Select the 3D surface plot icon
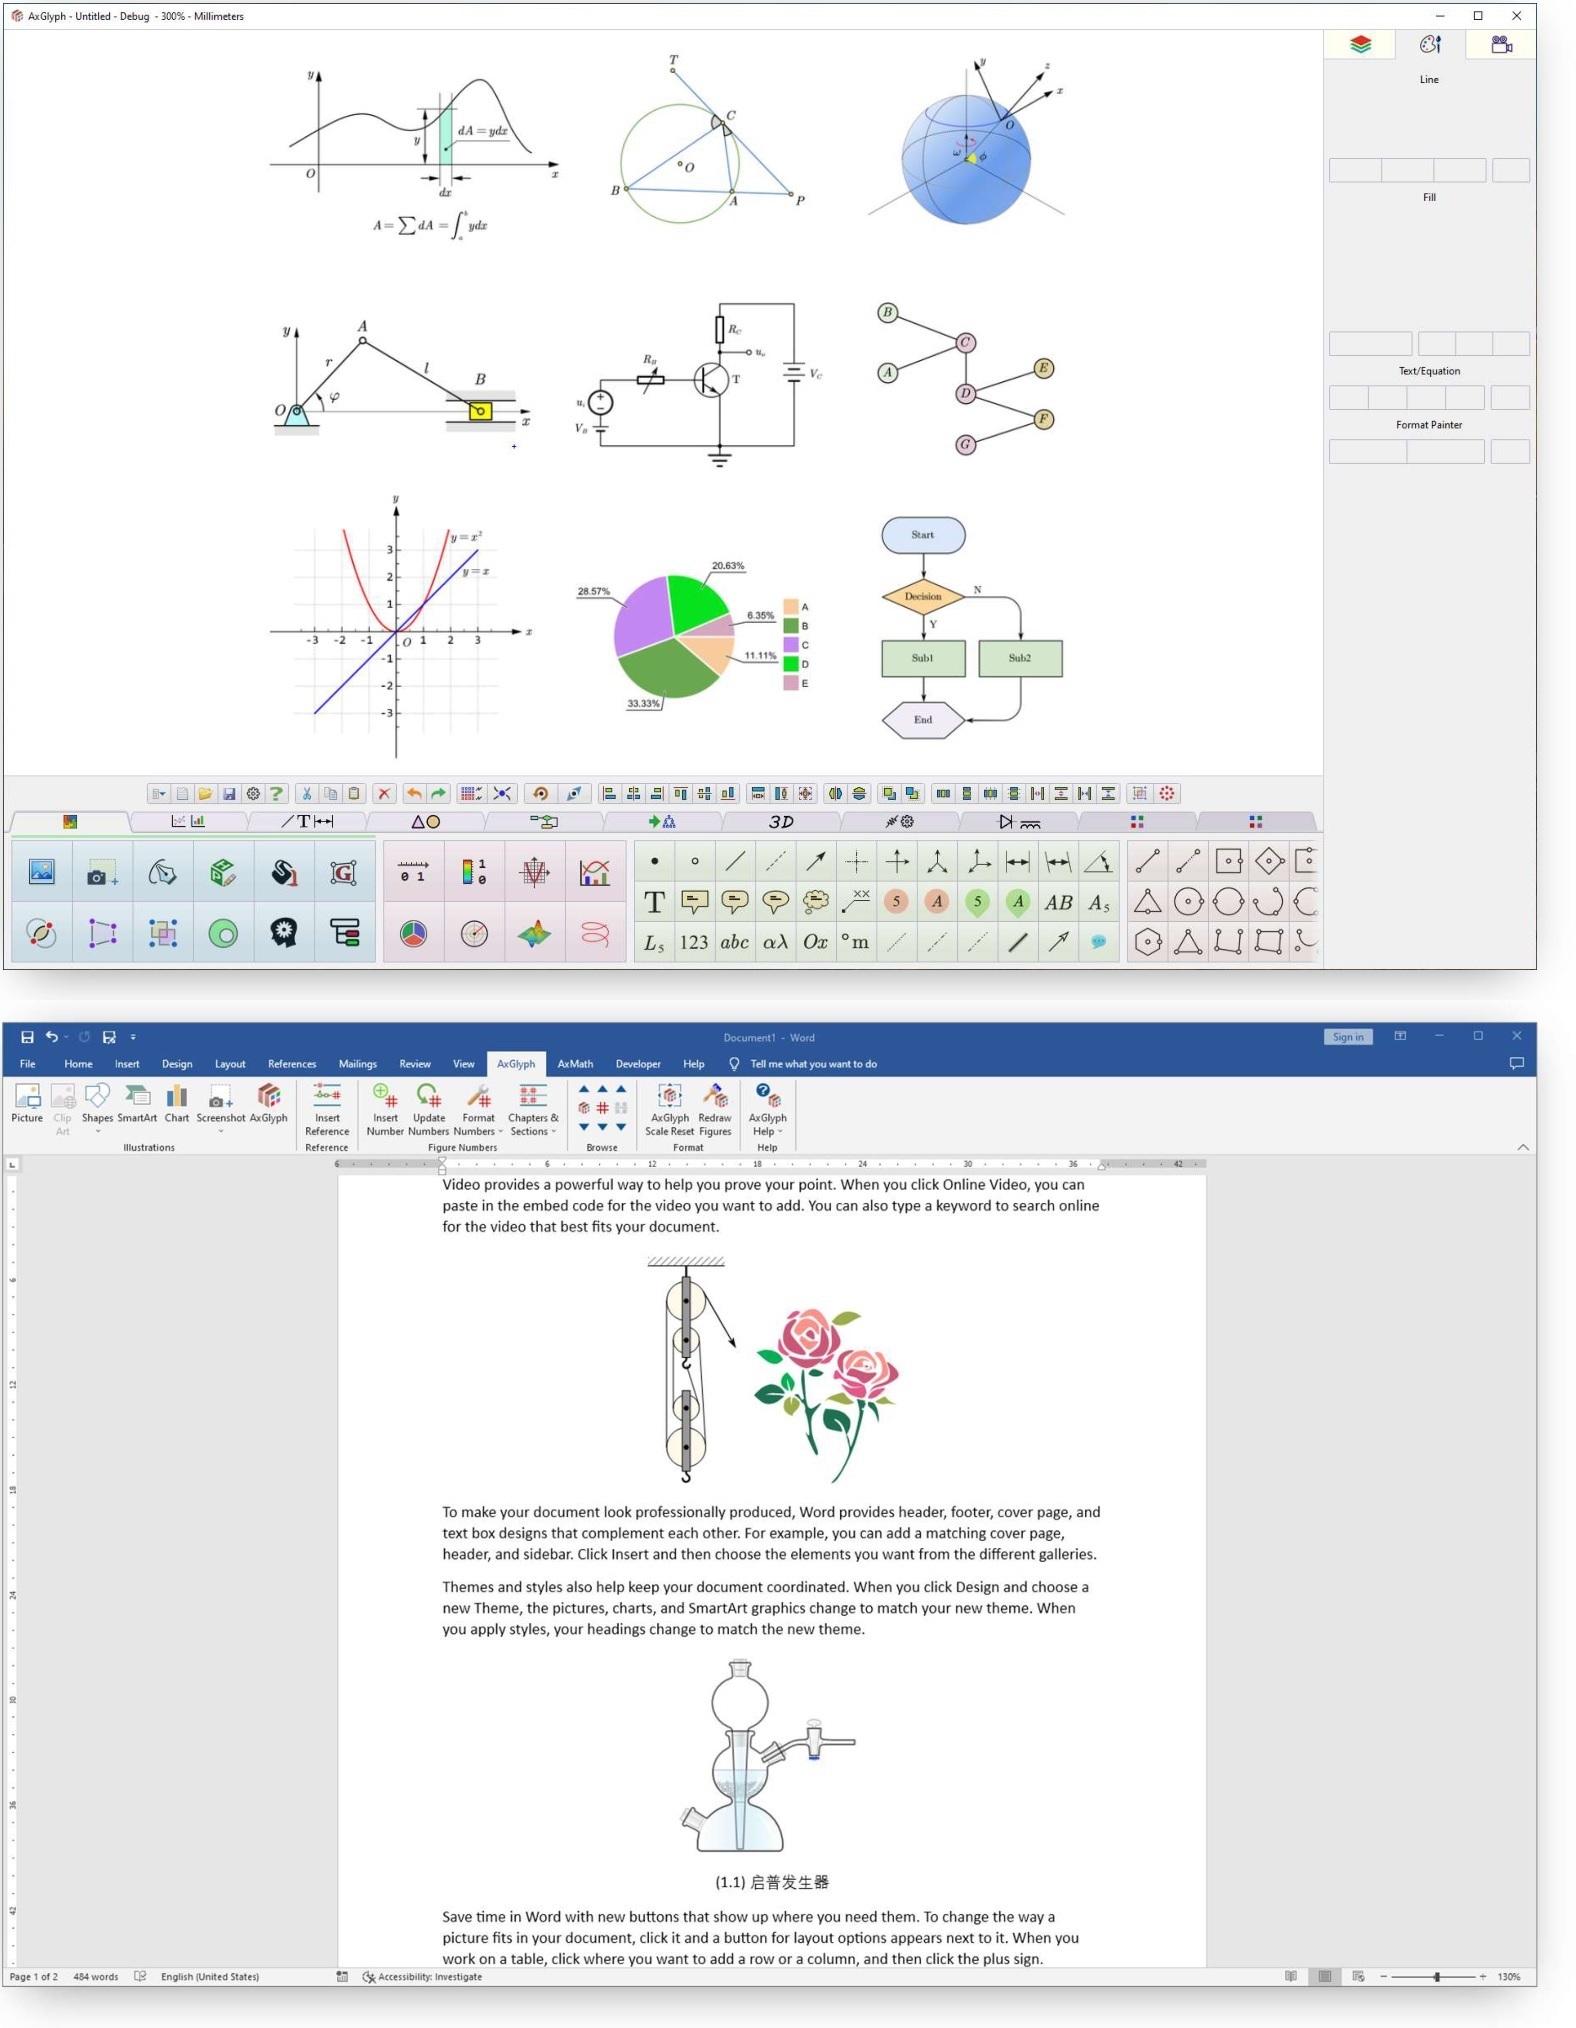 point(535,934)
